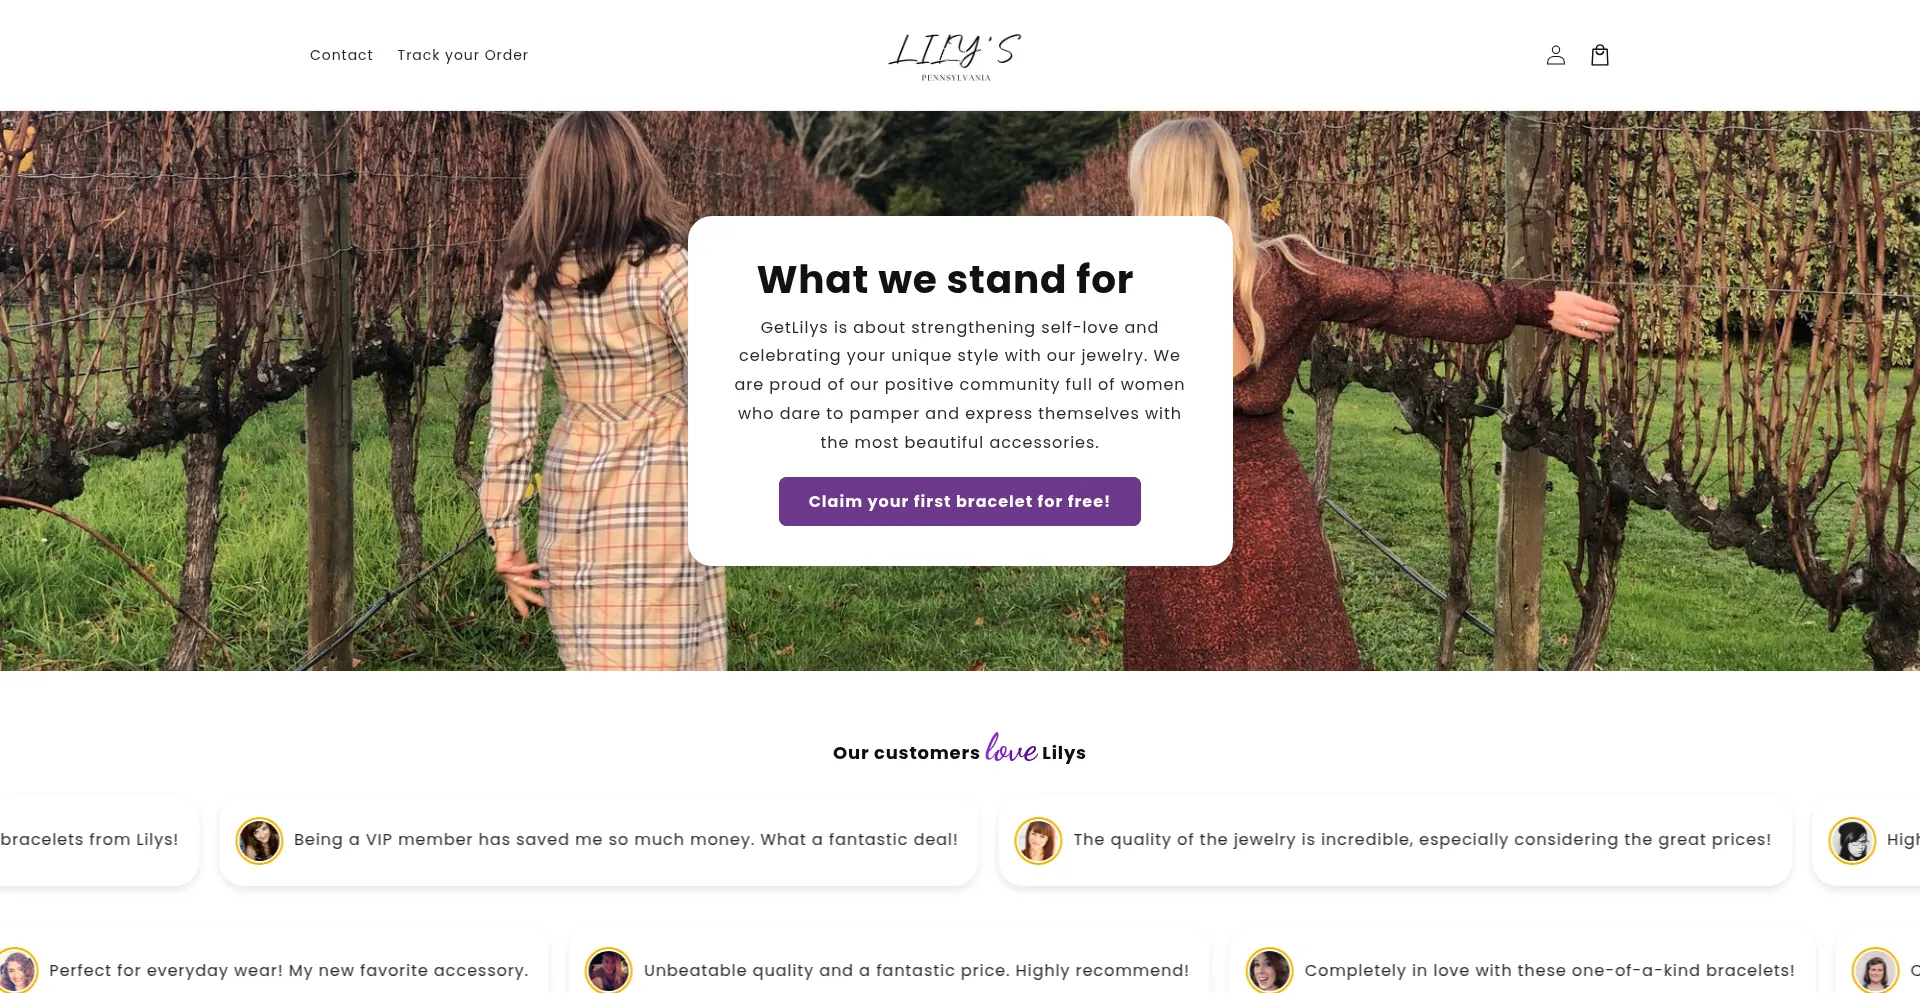Select the incredible jewelry quality testimonial
Image resolution: width=1920 pixels, height=993 pixels.
[1395, 840]
